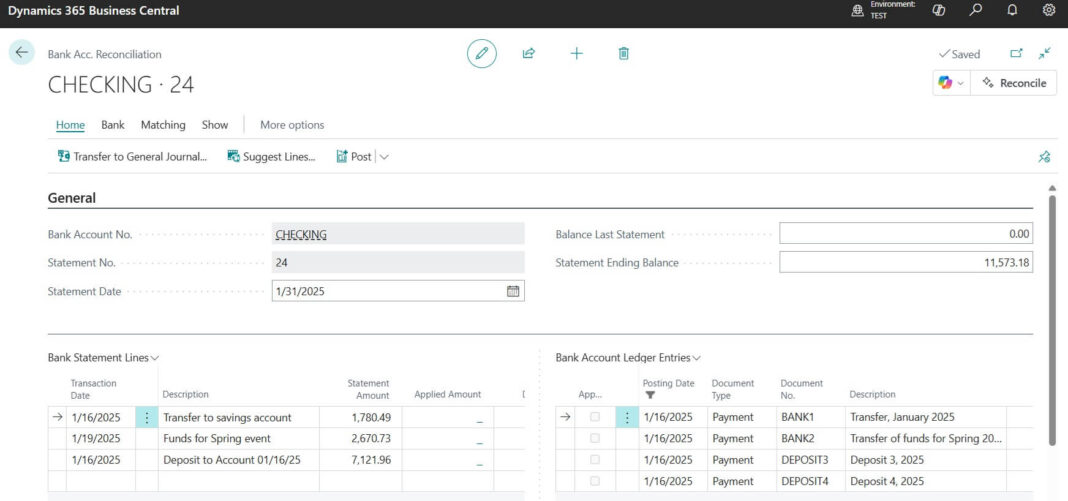Open the Environment TEST icon
Viewport: 1068px width, 501px height.
pos(858,10)
